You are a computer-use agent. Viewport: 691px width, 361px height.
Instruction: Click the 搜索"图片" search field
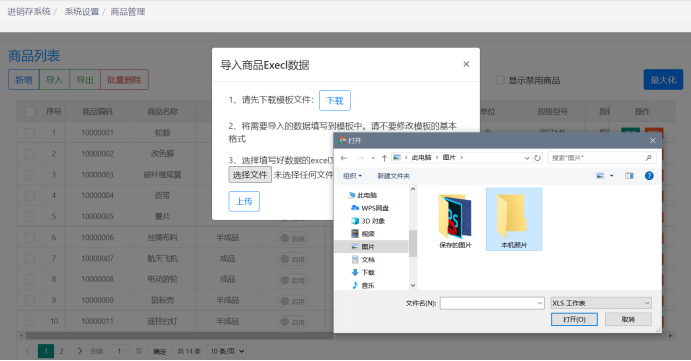tap(602, 158)
